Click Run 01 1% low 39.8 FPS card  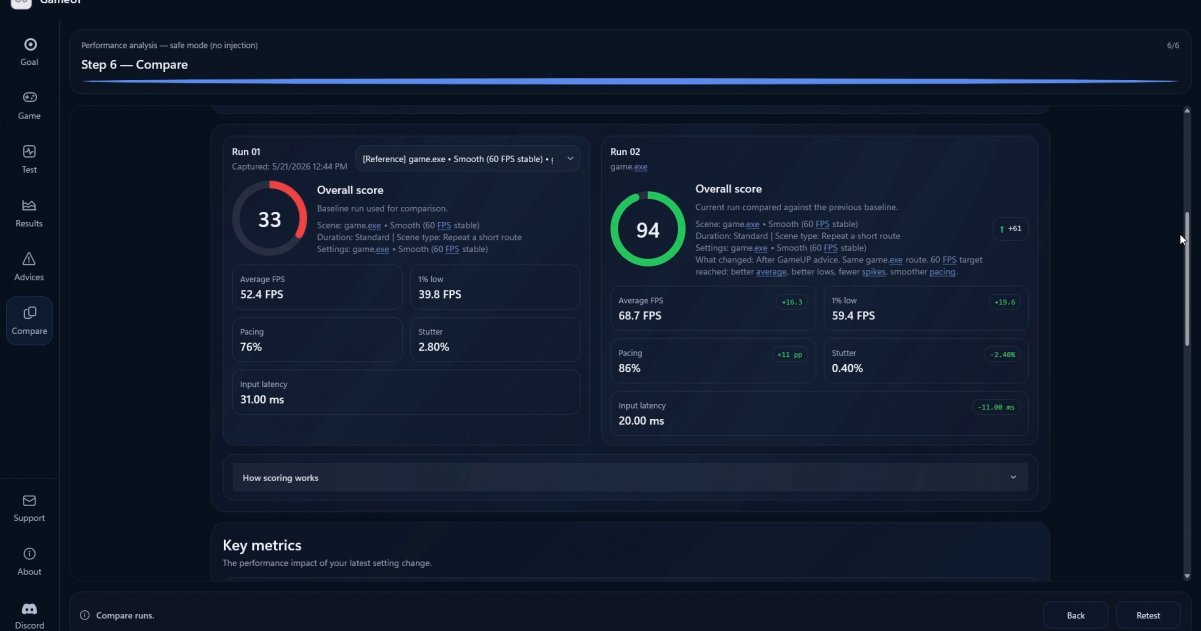[x=495, y=287]
